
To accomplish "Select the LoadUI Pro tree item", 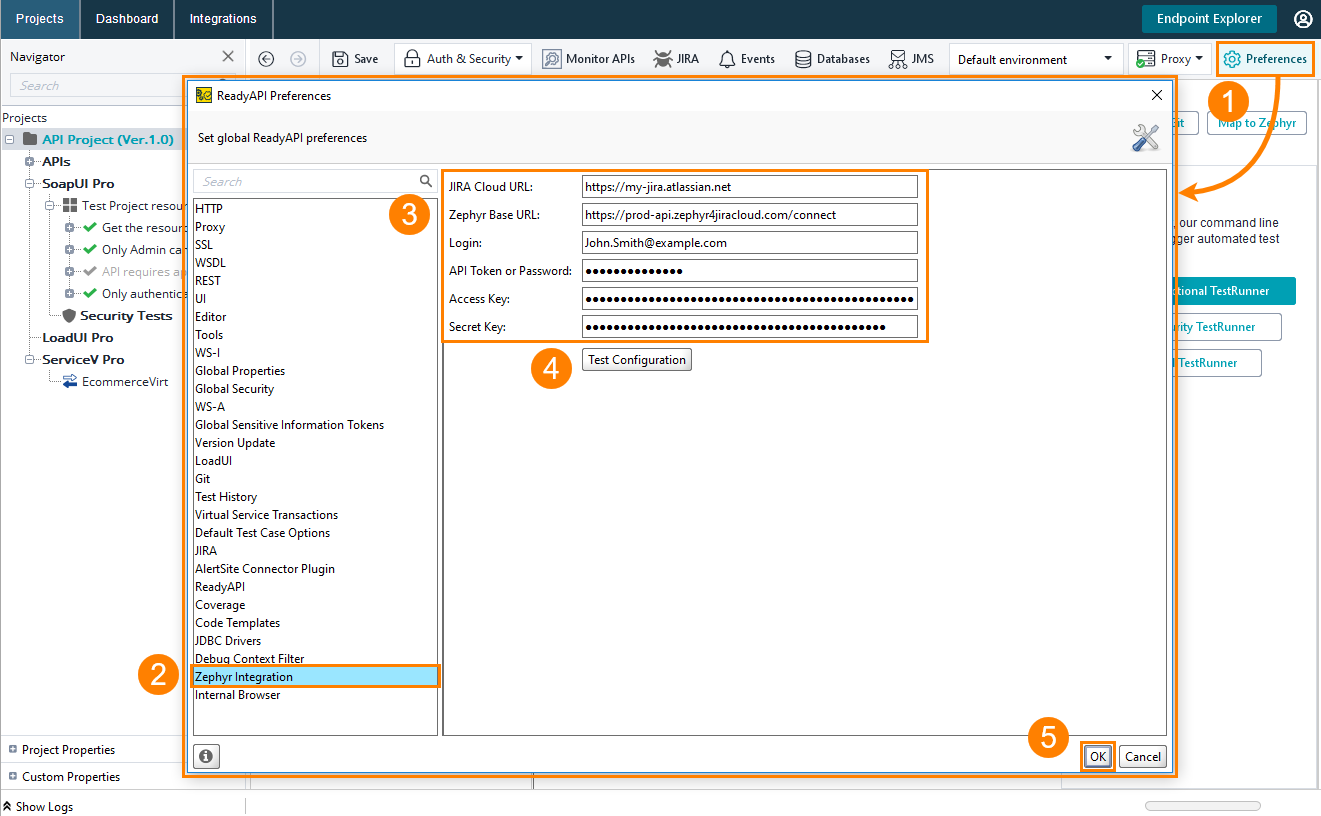I will coord(77,337).
